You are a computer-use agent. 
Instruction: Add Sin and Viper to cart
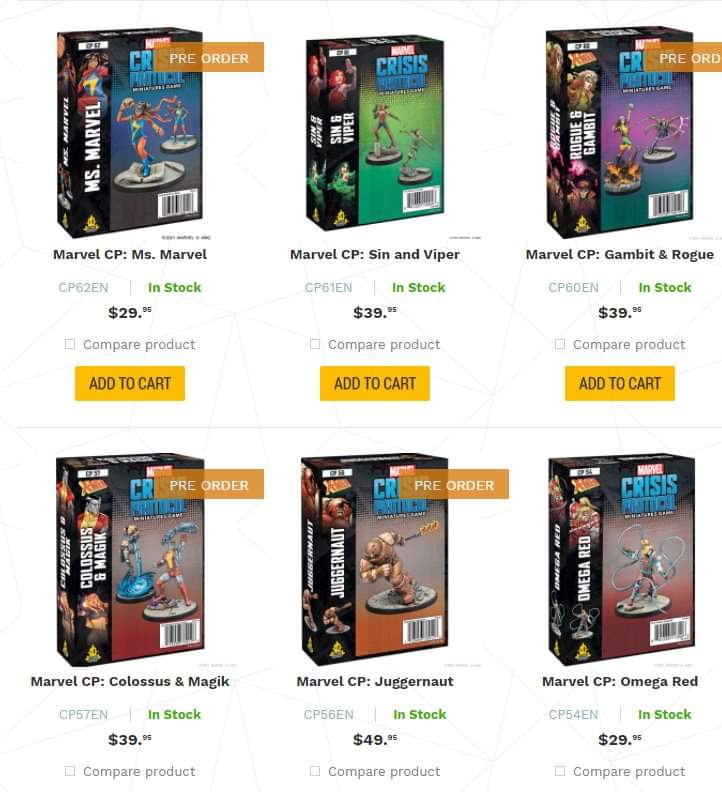(375, 383)
